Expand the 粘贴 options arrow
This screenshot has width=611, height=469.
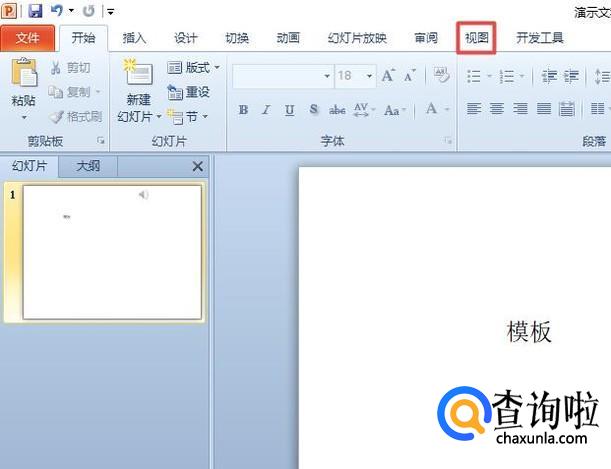[24, 117]
